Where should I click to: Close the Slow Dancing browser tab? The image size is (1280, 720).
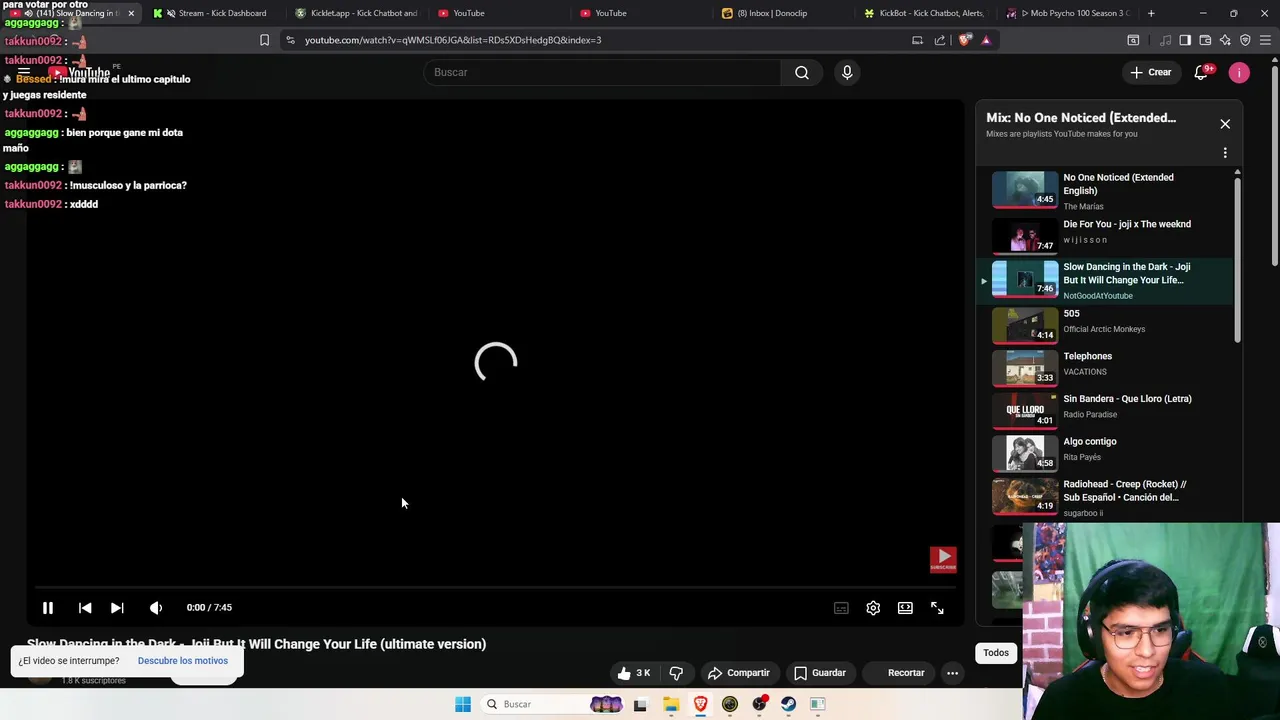(x=130, y=13)
